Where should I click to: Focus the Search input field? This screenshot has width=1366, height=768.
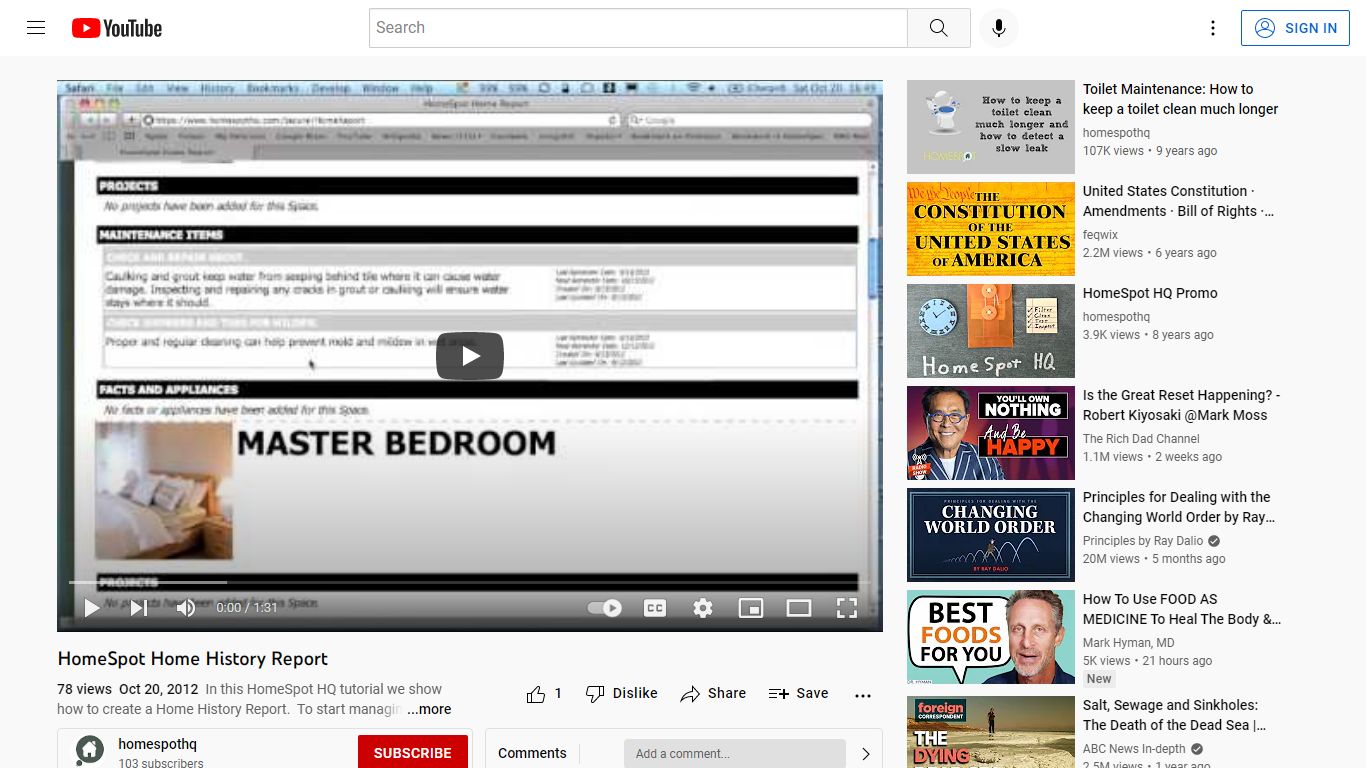(x=638, y=28)
